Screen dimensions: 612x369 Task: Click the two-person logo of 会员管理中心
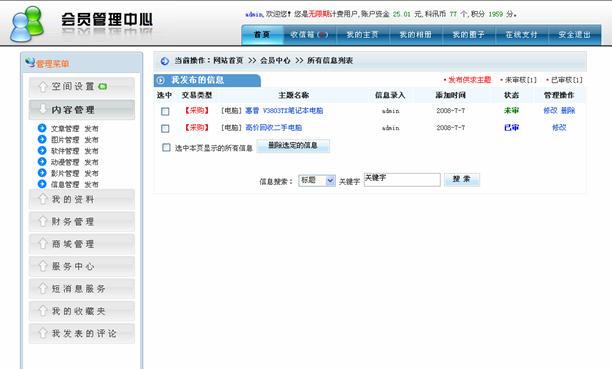click(26, 24)
